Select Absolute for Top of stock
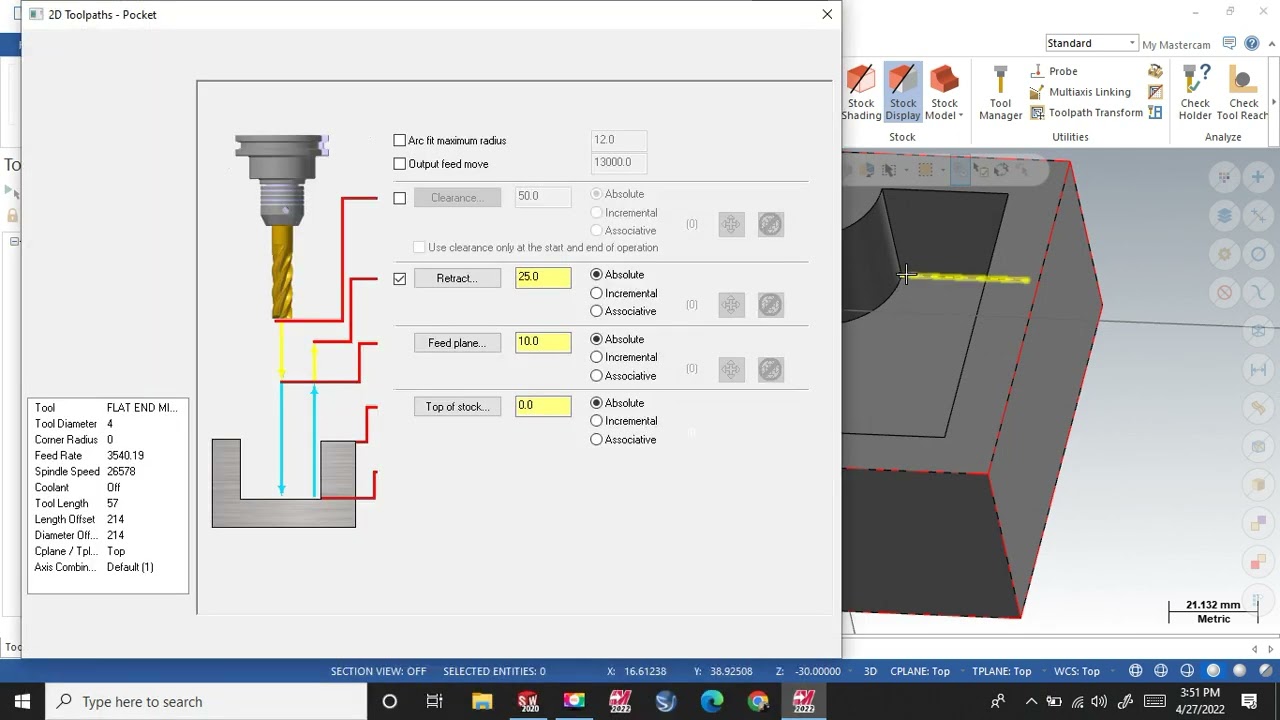 pos(597,403)
